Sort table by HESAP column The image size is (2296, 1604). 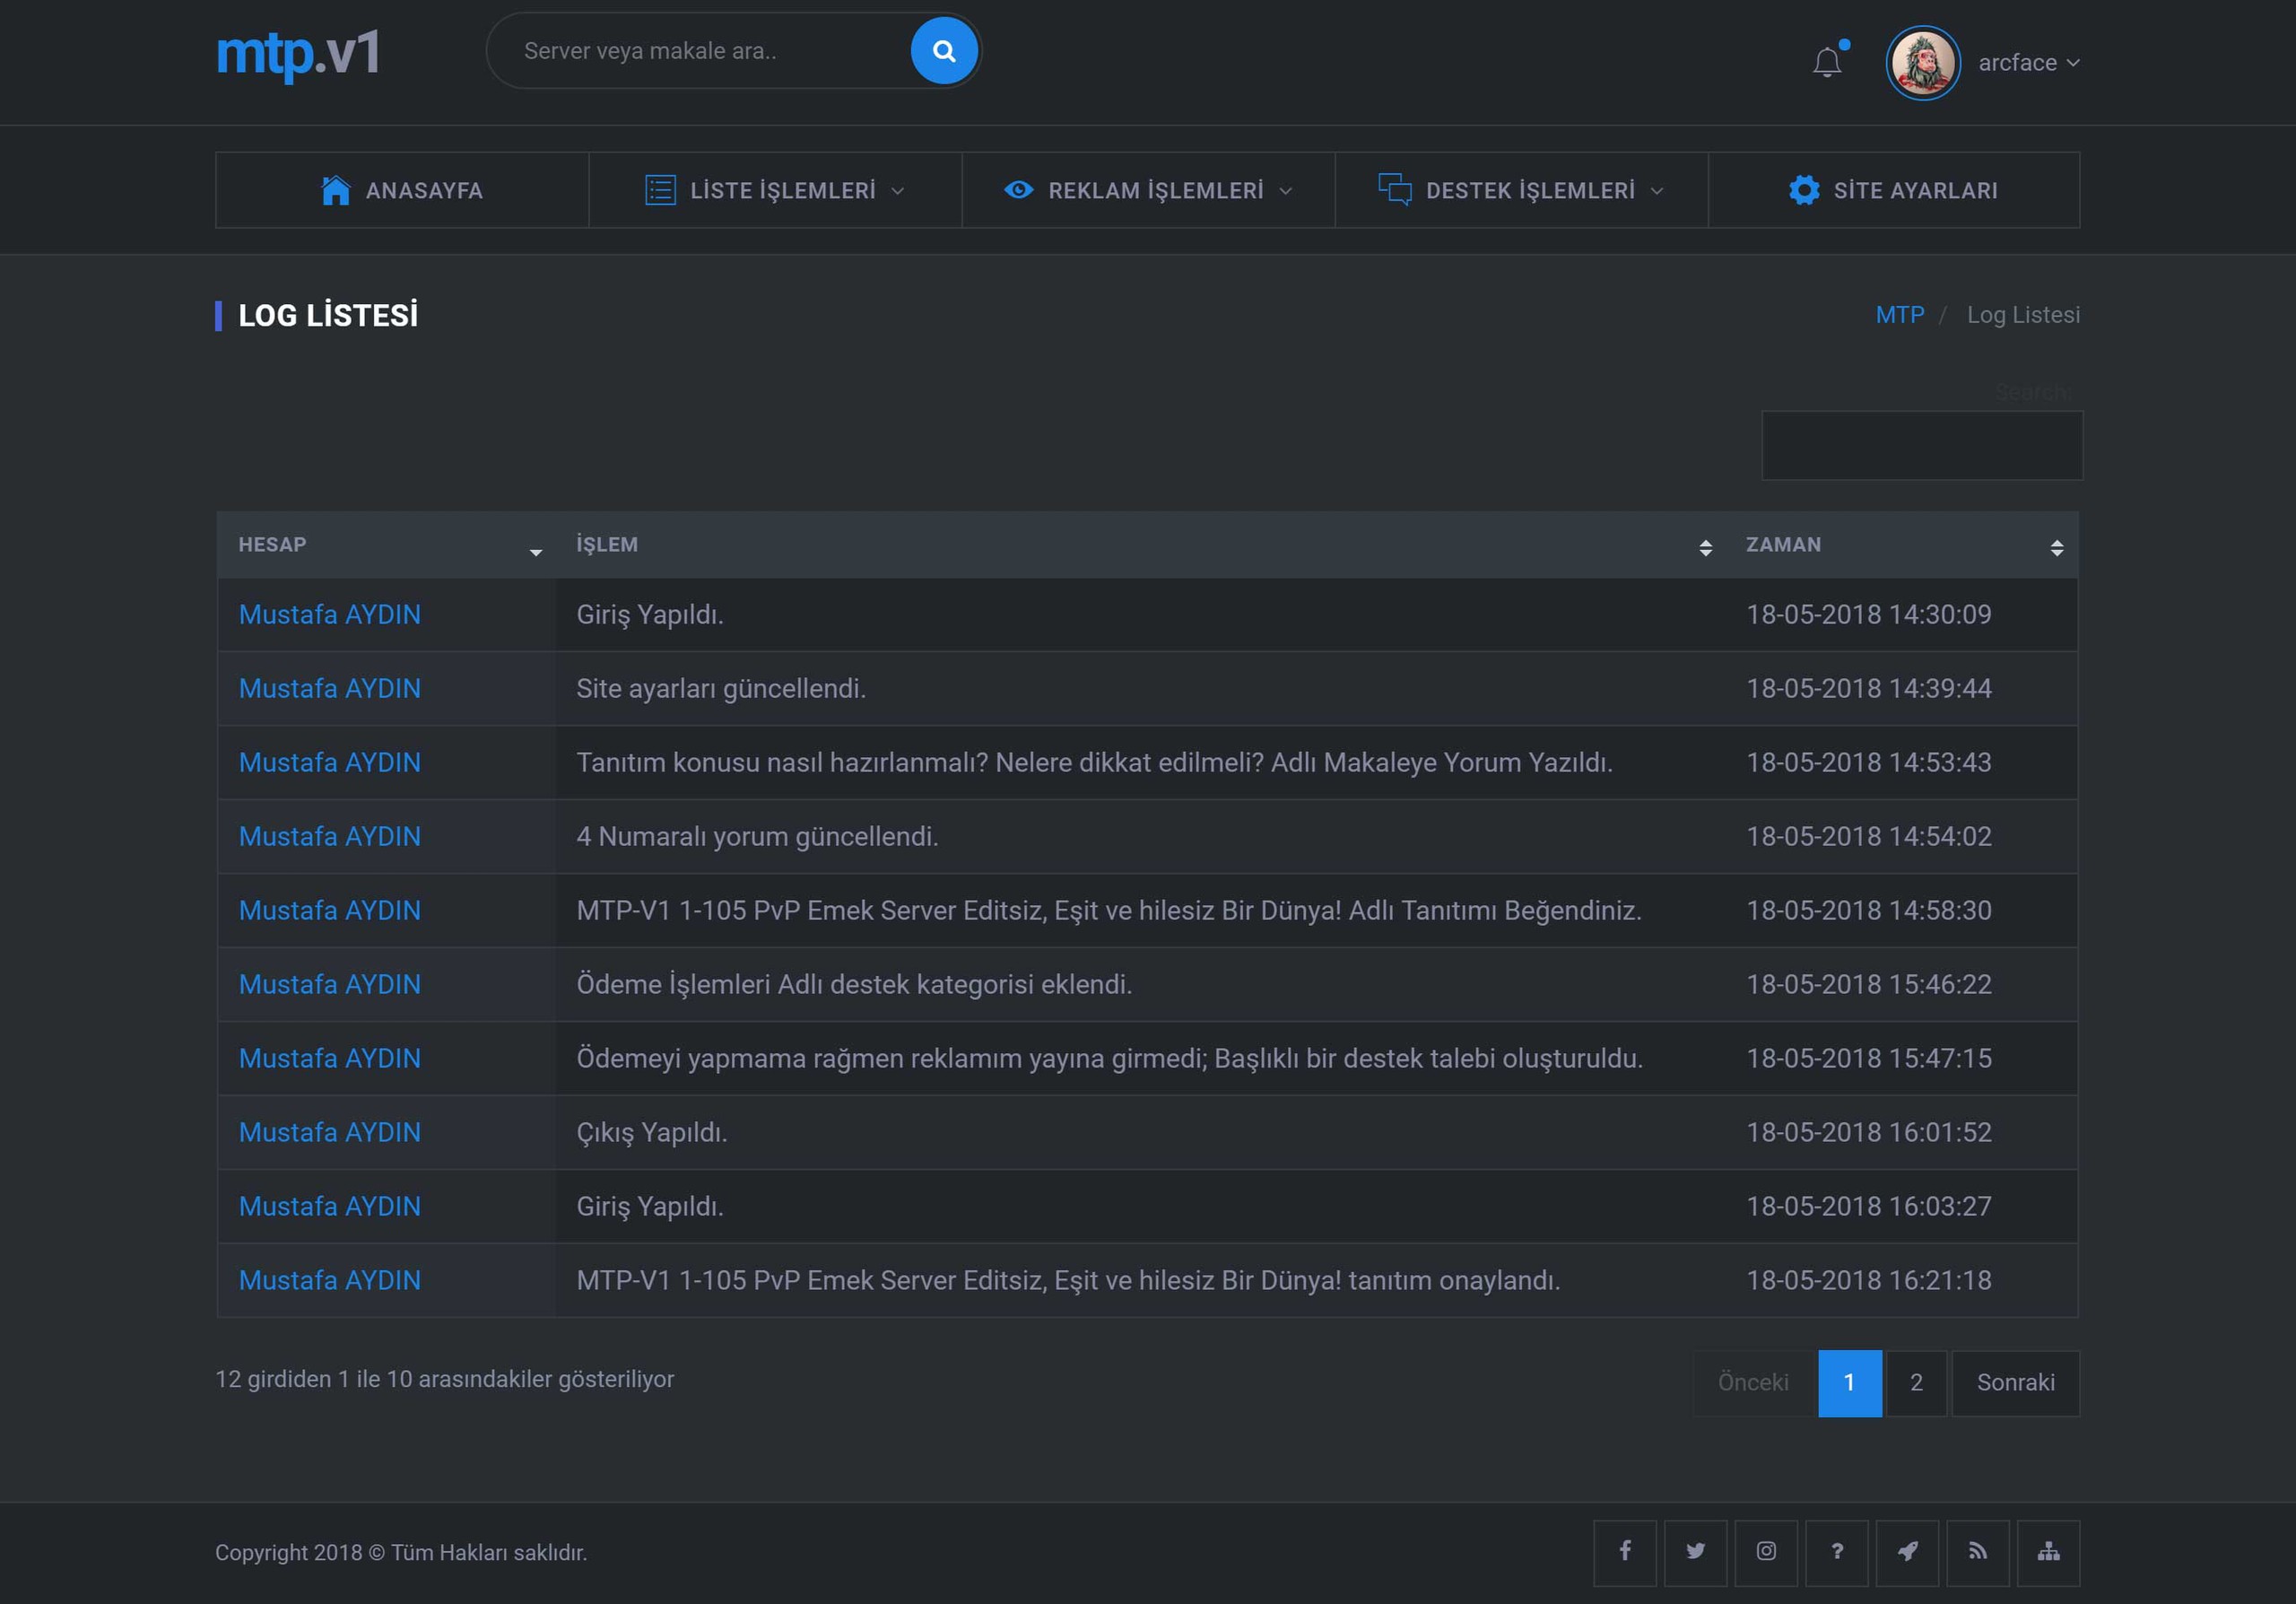386,545
